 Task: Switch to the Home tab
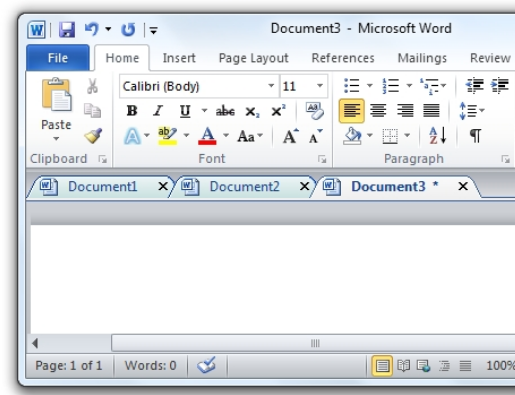pos(122,58)
